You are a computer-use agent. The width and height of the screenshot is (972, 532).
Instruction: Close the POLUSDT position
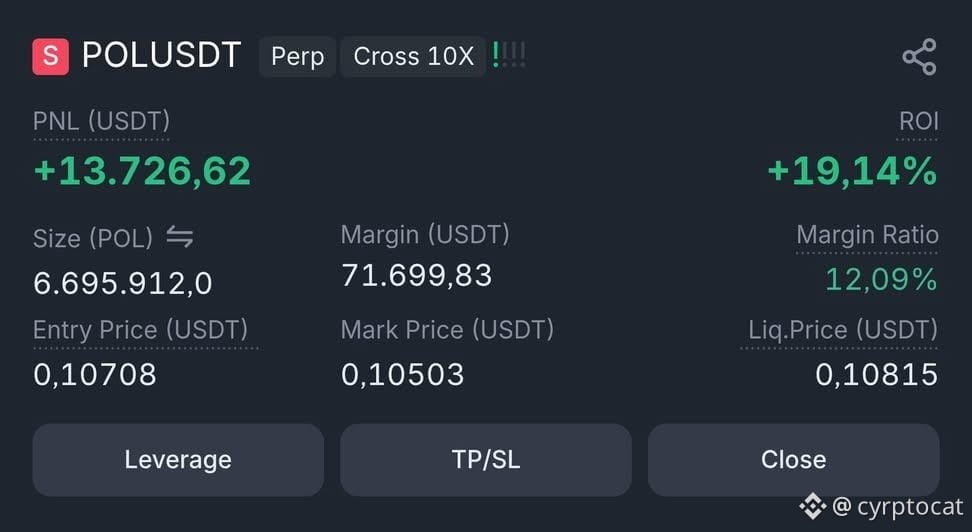793,460
